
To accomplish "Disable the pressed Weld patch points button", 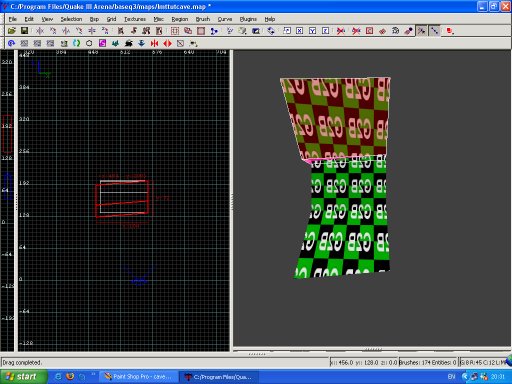I will [x=421, y=31].
